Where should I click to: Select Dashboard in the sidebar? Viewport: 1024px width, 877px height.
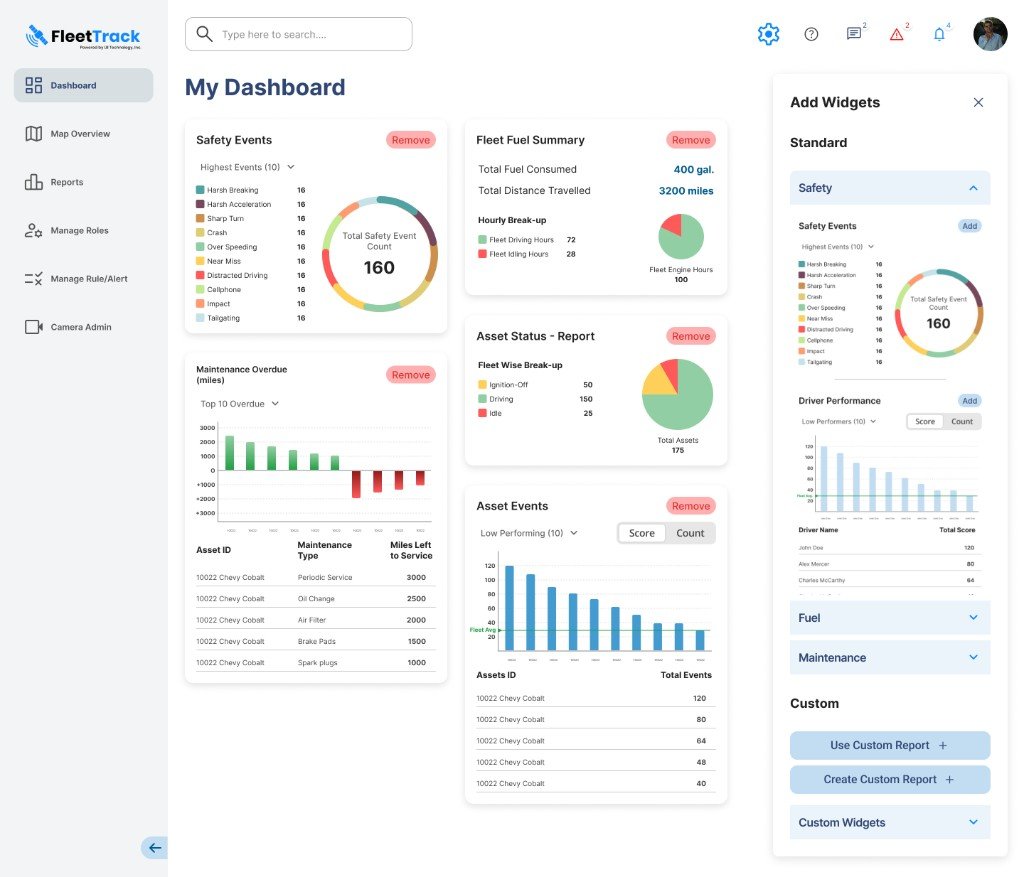click(84, 85)
